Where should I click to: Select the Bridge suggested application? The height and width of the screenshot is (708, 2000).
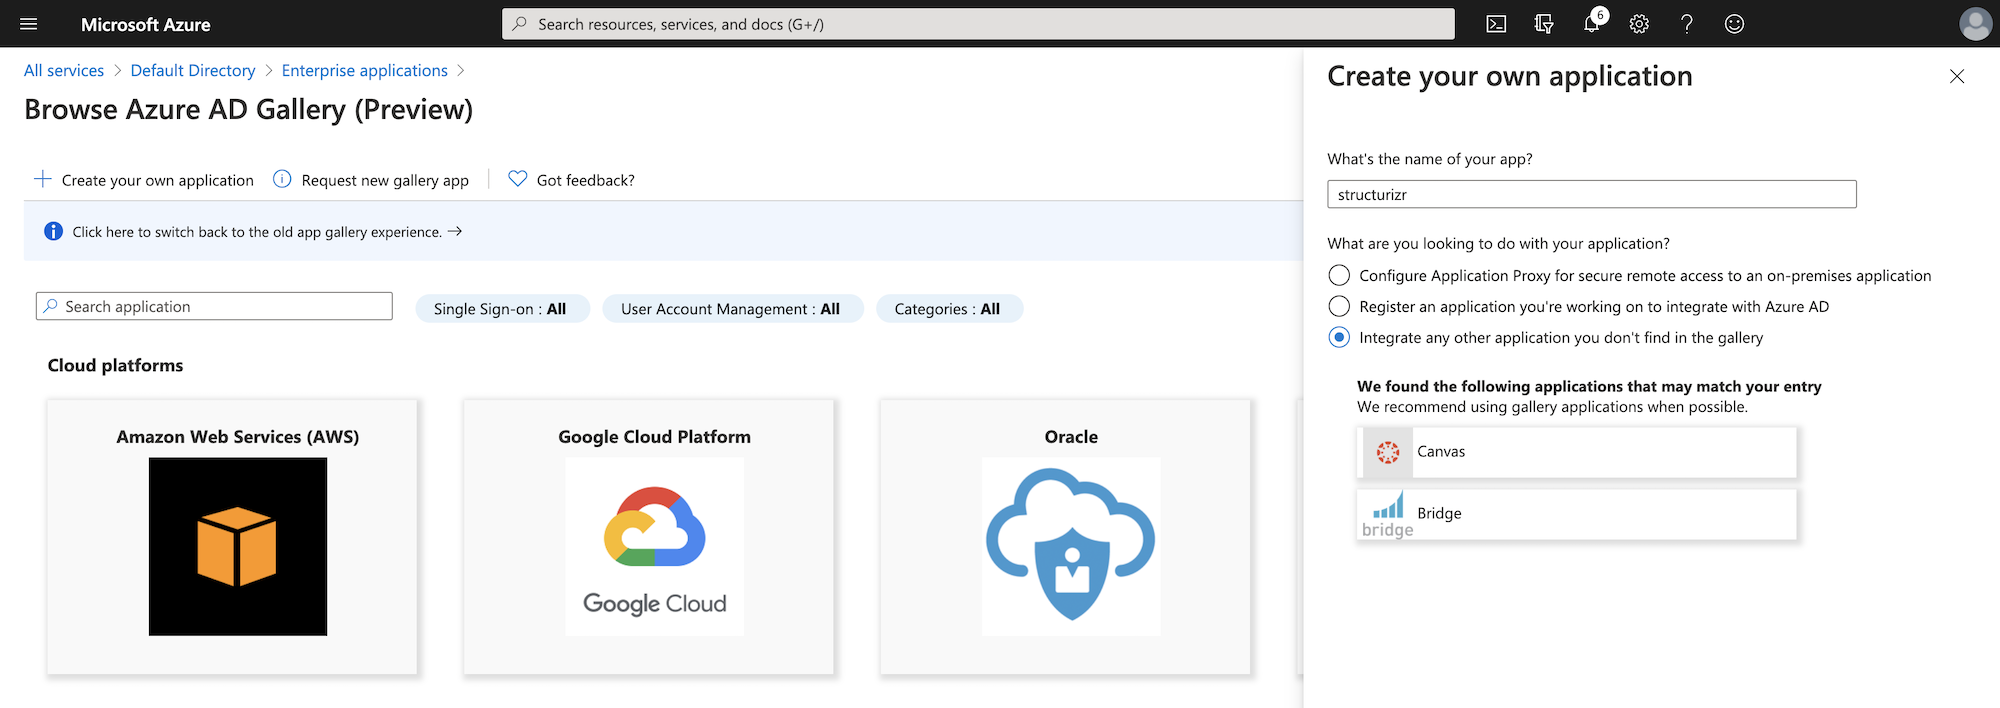pyautogui.click(x=1577, y=514)
